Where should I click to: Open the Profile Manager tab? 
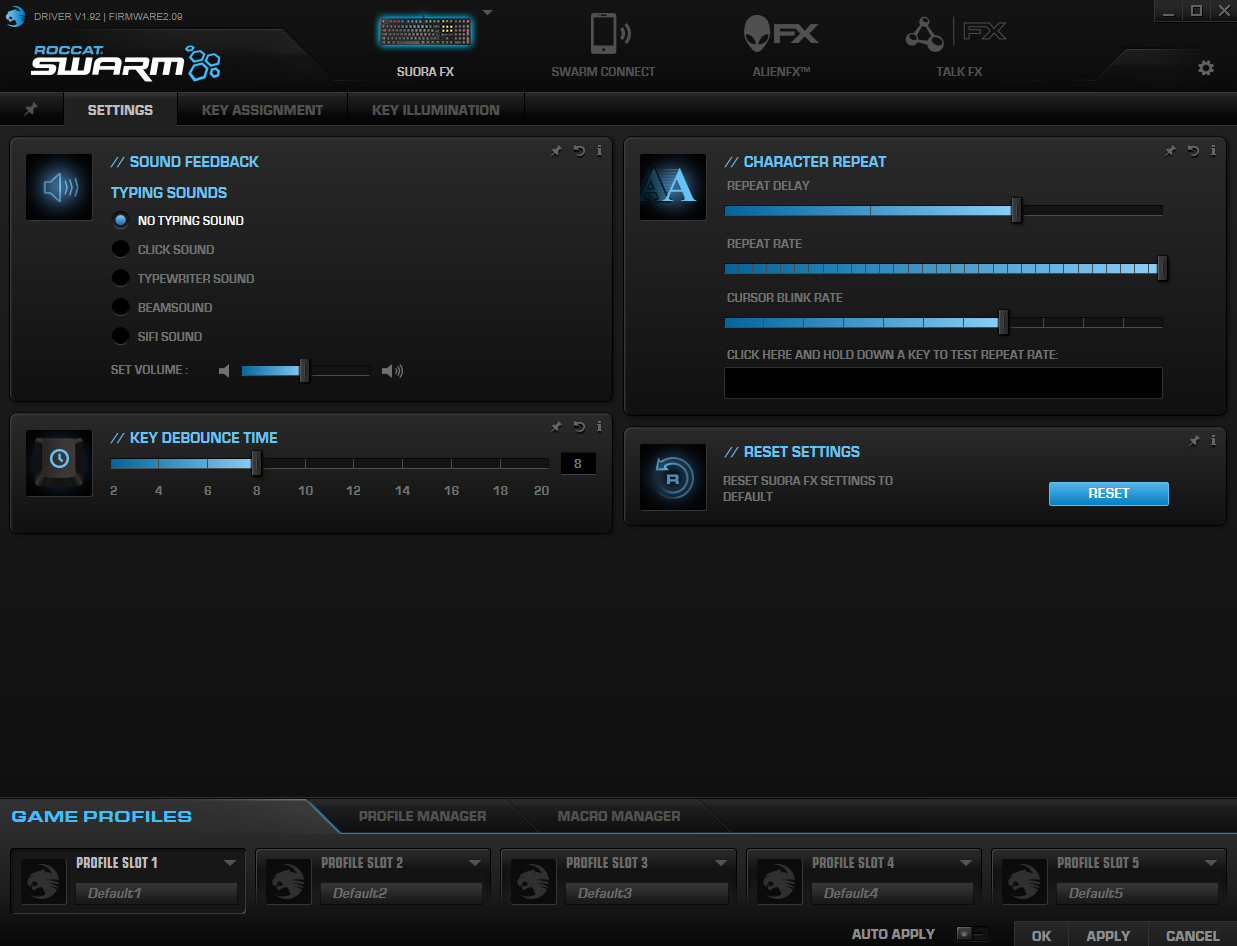tap(422, 817)
